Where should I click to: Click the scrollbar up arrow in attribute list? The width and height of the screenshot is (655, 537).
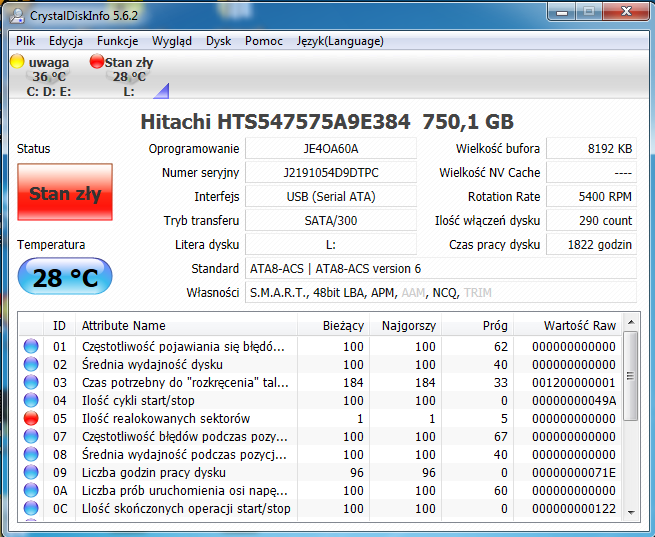point(631,322)
